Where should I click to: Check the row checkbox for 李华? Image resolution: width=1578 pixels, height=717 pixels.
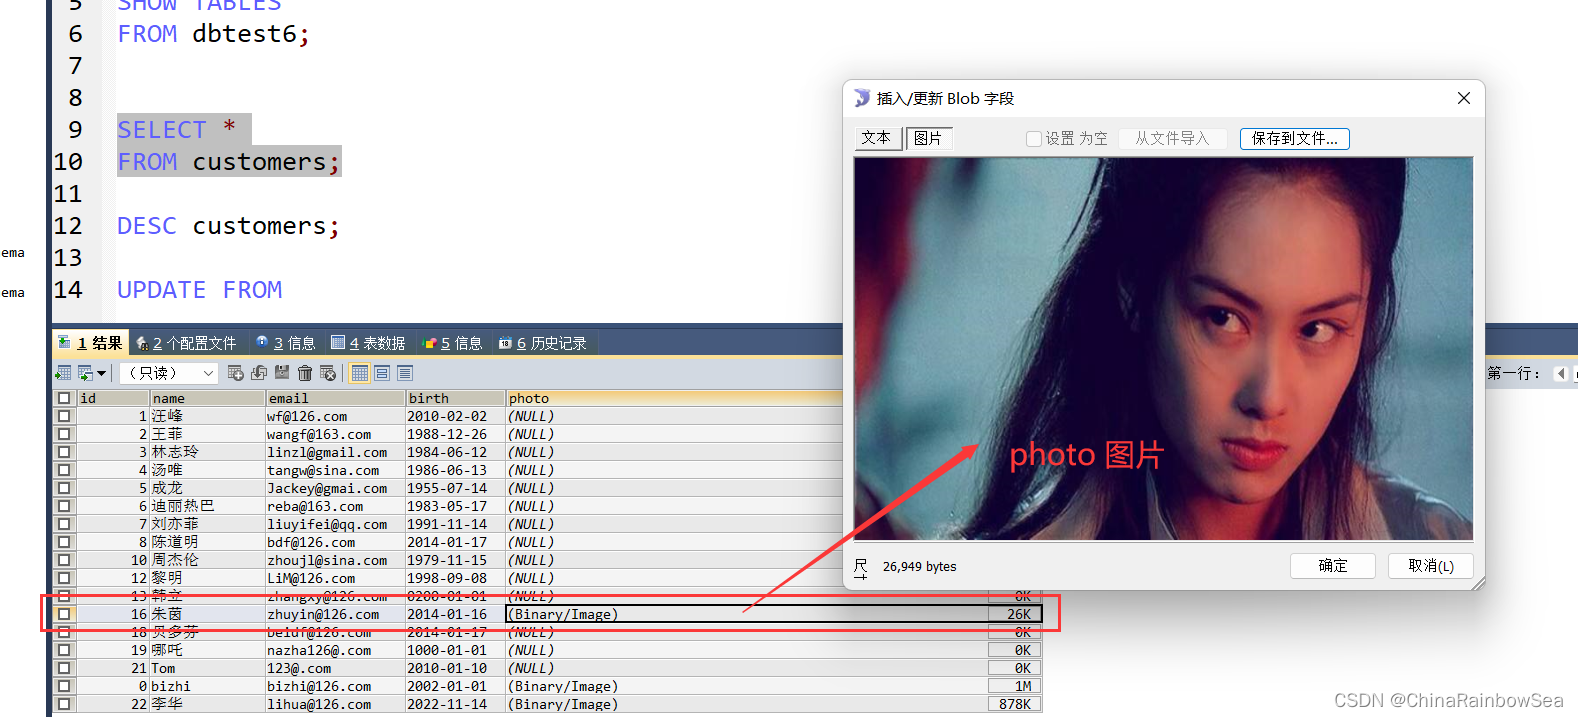(64, 704)
